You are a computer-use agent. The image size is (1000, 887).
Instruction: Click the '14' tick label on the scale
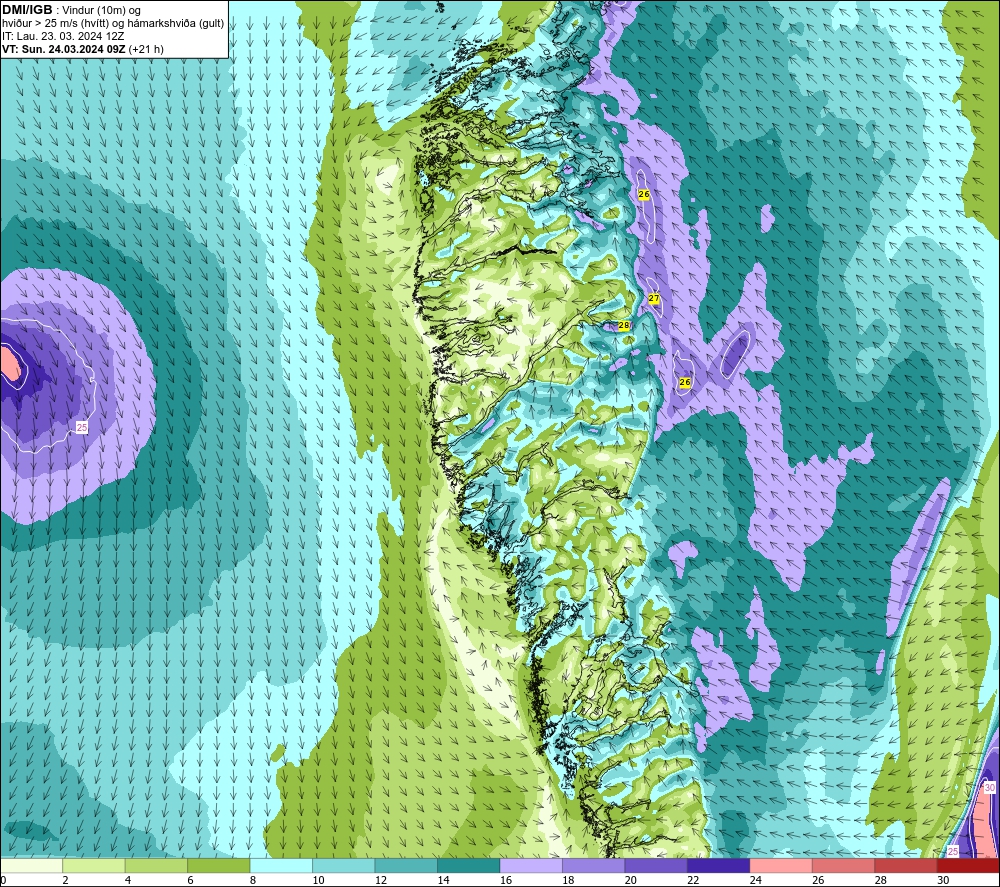443,880
